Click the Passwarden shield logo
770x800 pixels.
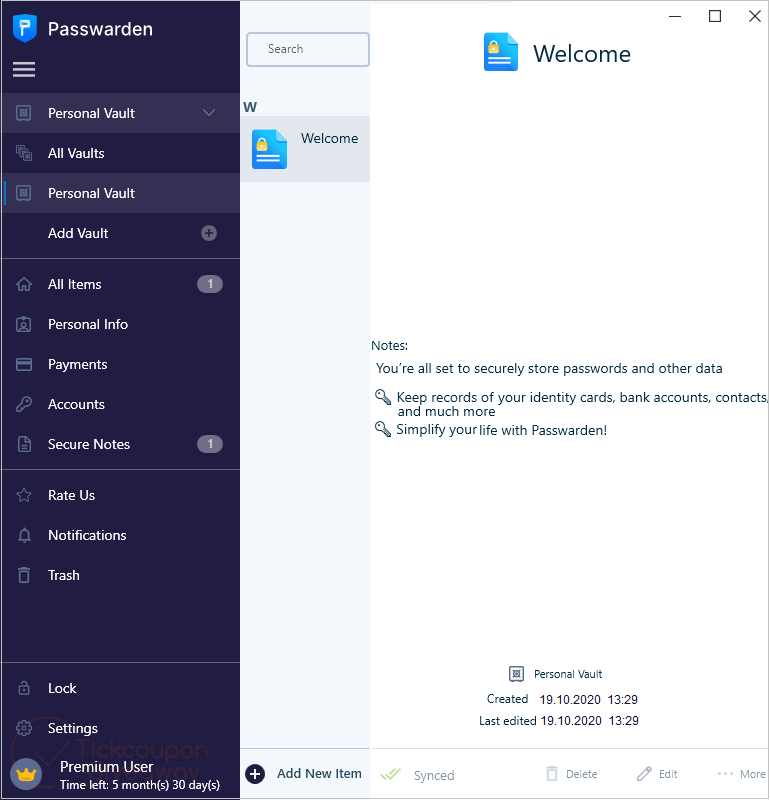pyautogui.click(x=24, y=28)
